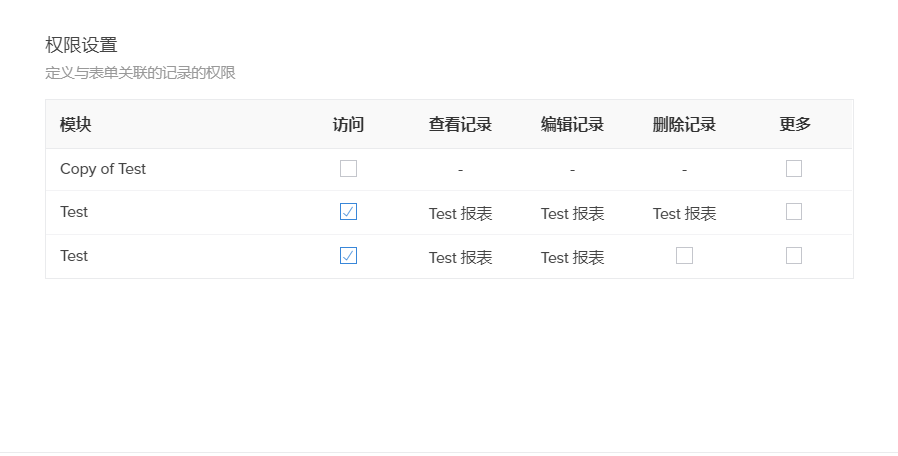Open 查看记录 'Test 报表' in first Test row
The height and width of the screenshot is (456, 898).
[460, 214]
